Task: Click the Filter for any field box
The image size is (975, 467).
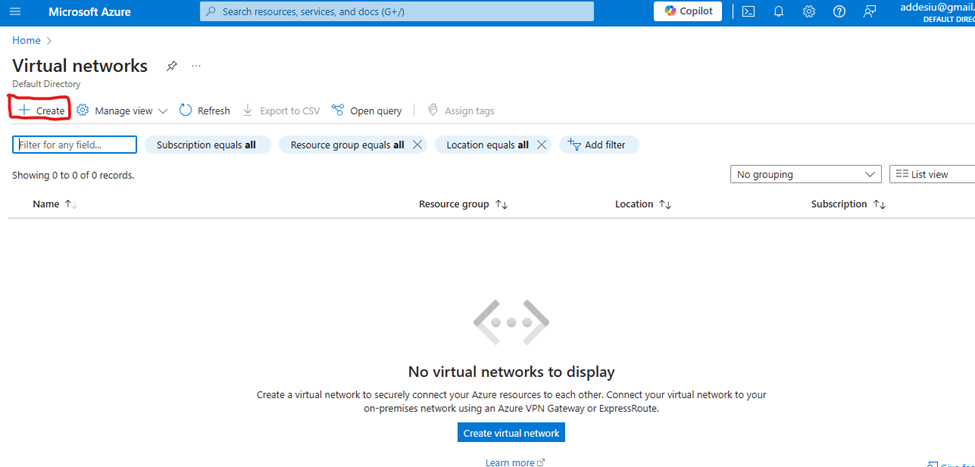Action: pos(75,145)
